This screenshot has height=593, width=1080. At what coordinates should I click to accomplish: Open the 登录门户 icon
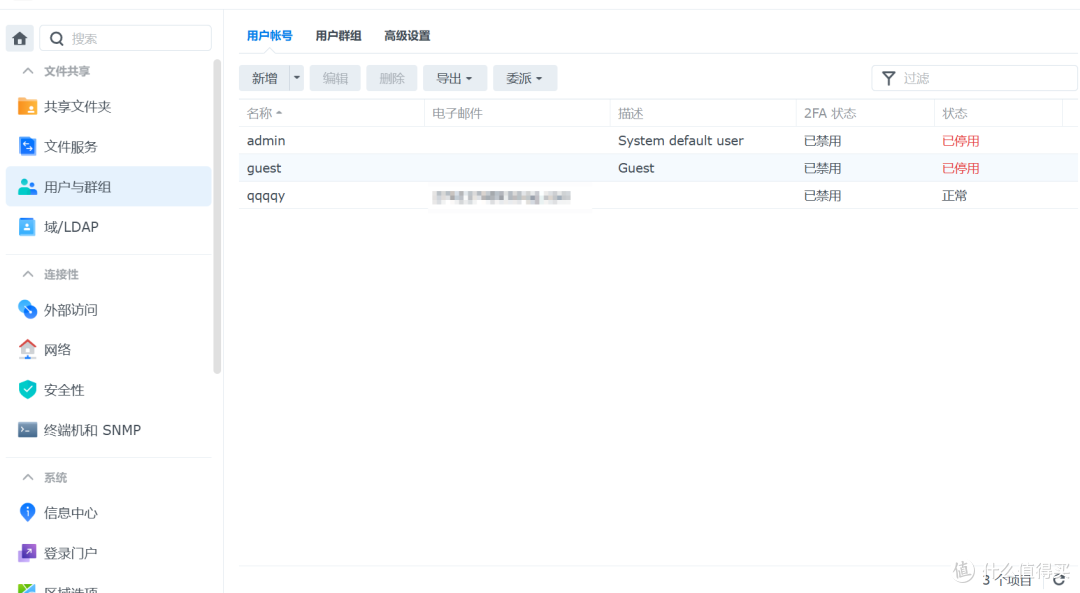[27, 552]
